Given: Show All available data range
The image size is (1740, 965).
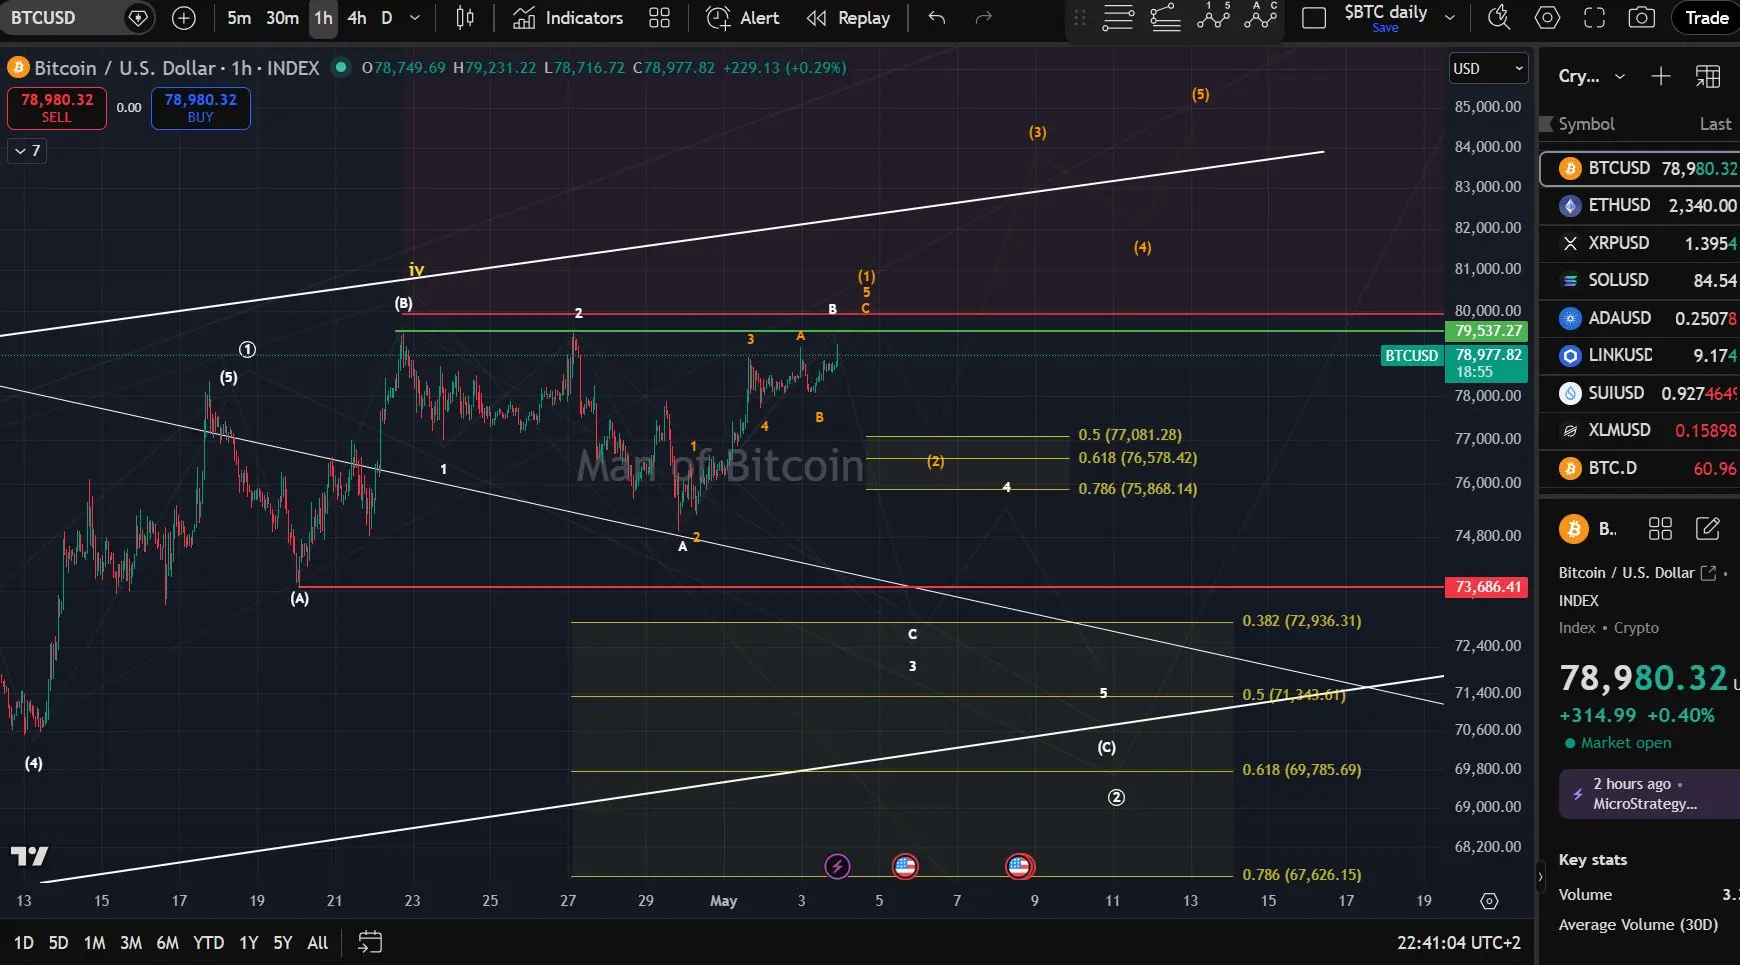Looking at the screenshot, I should click(x=318, y=942).
